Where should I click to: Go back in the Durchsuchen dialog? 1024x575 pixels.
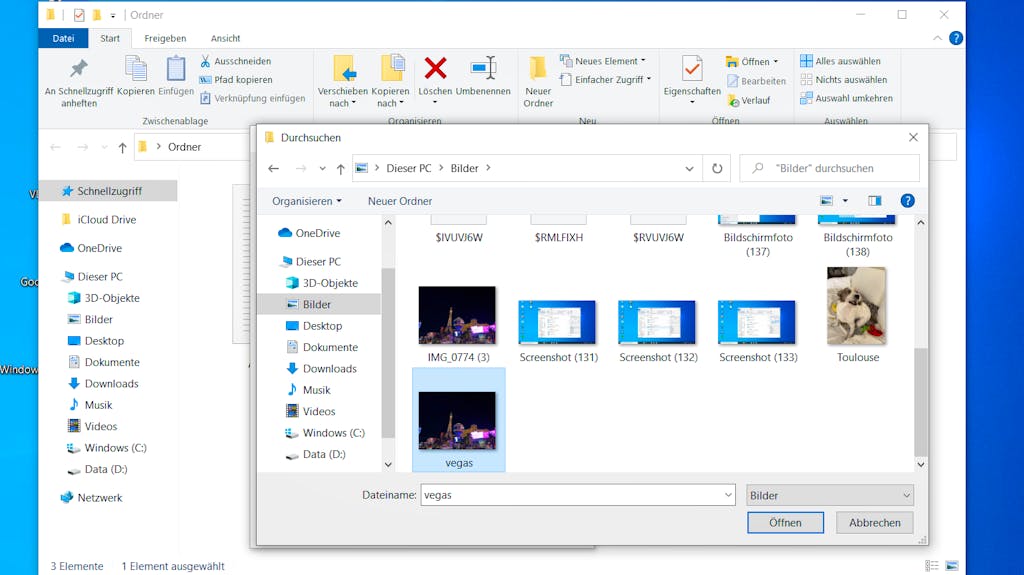pos(274,169)
